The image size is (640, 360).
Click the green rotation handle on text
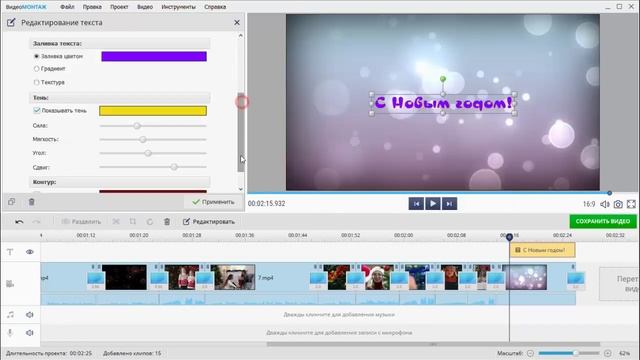[x=443, y=79]
